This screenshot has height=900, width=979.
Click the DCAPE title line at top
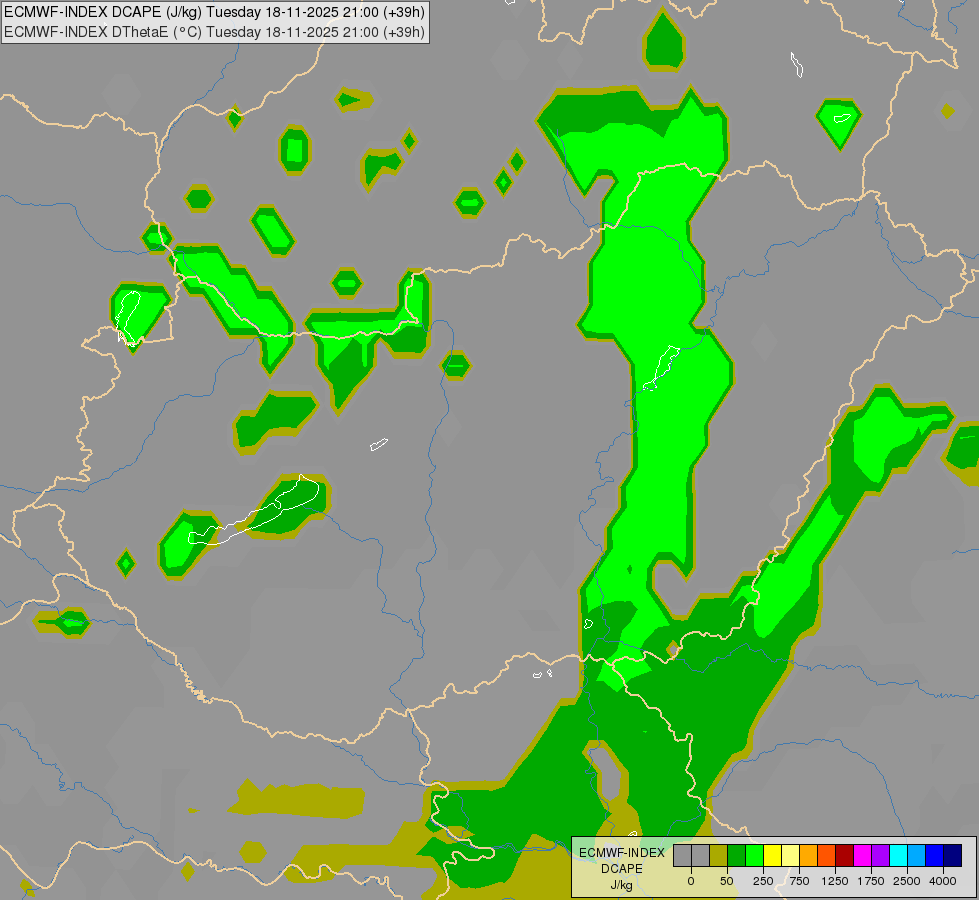coord(214,12)
